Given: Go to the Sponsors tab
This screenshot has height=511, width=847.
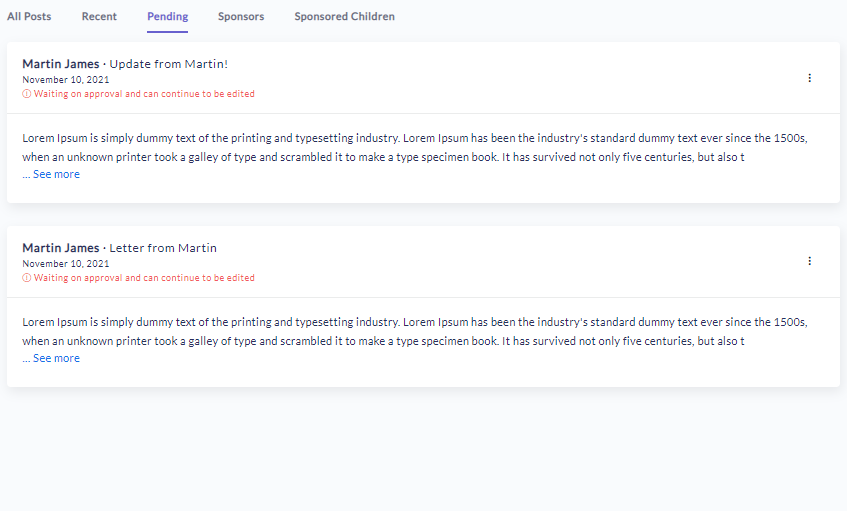Looking at the screenshot, I should pyautogui.click(x=241, y=17).
